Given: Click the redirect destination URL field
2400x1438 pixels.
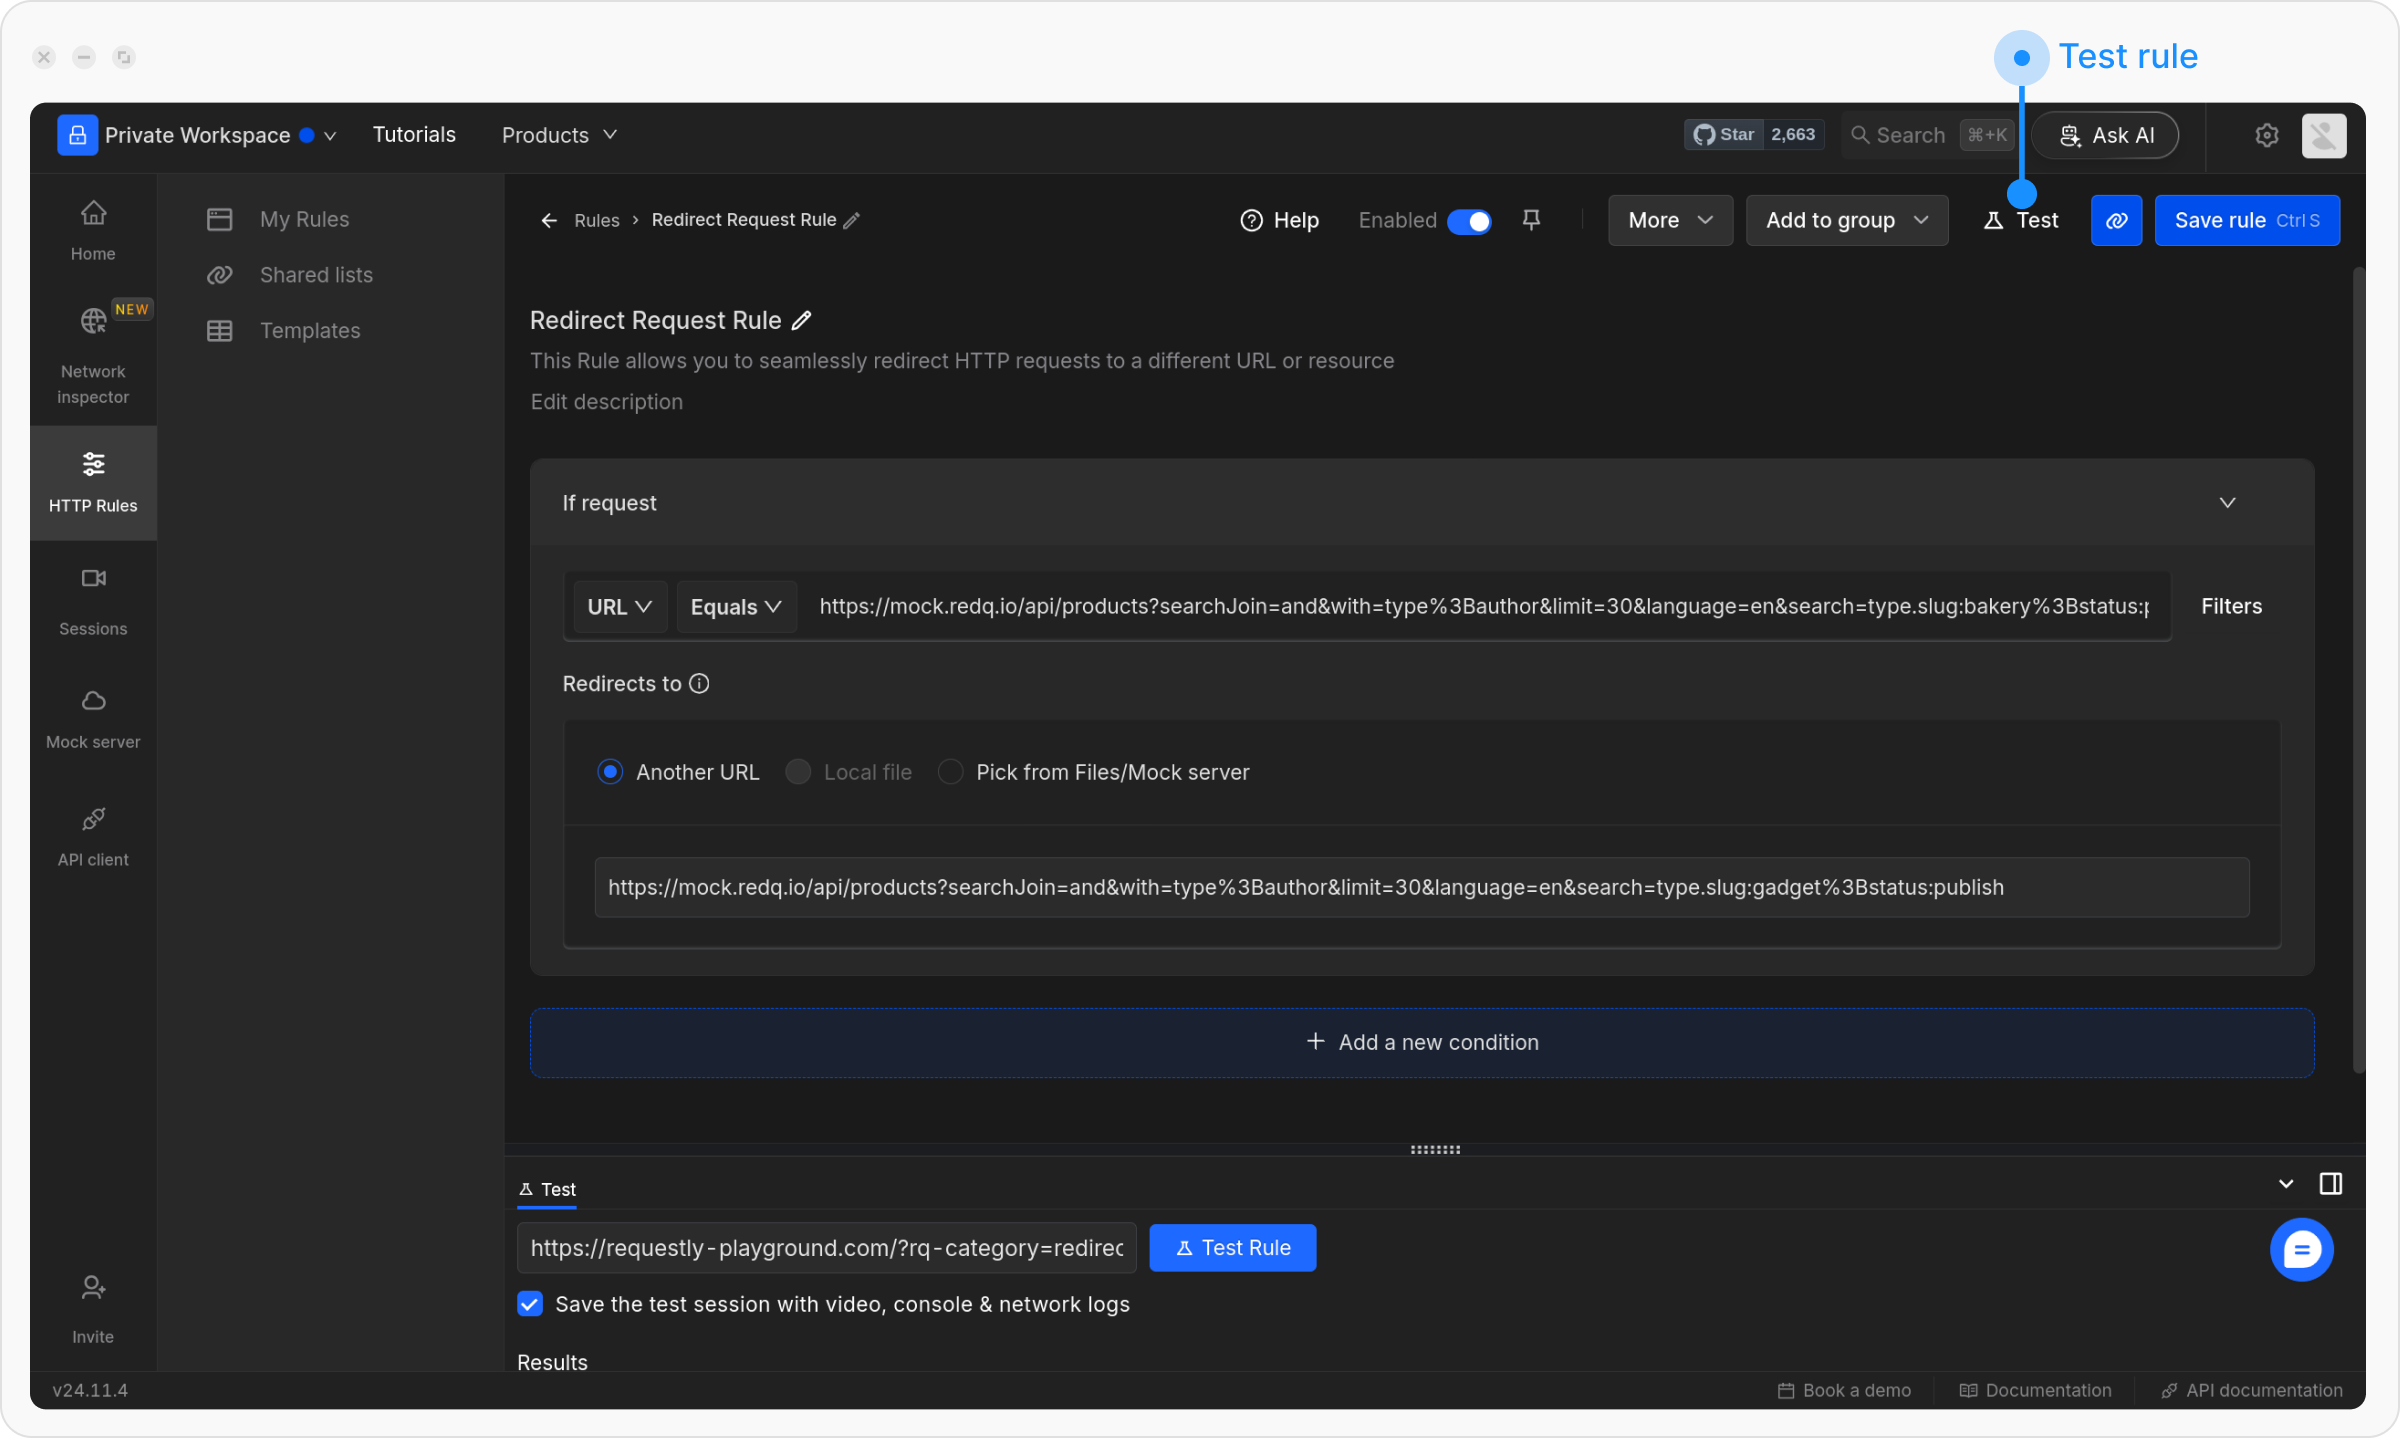Looking at the screenshot, I should (x=1420, y=887).
